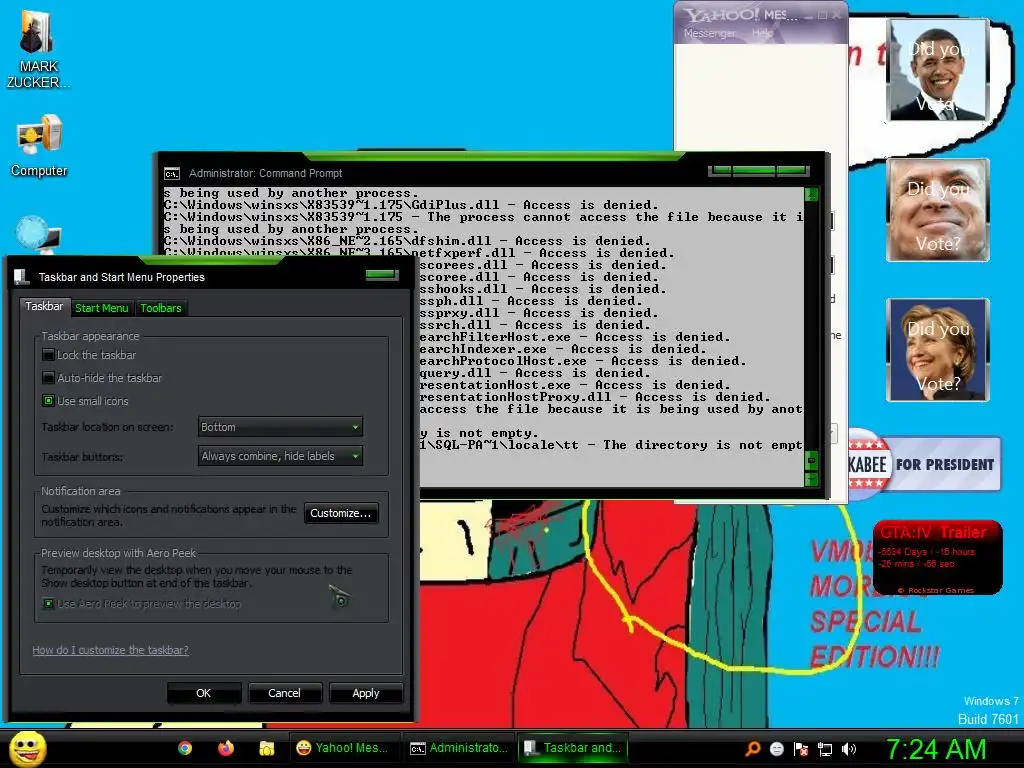The width and height of the screenshot is (1024, 768).
Task: Switch to the Toolbars tab
Action: click(x=161, y=308)
